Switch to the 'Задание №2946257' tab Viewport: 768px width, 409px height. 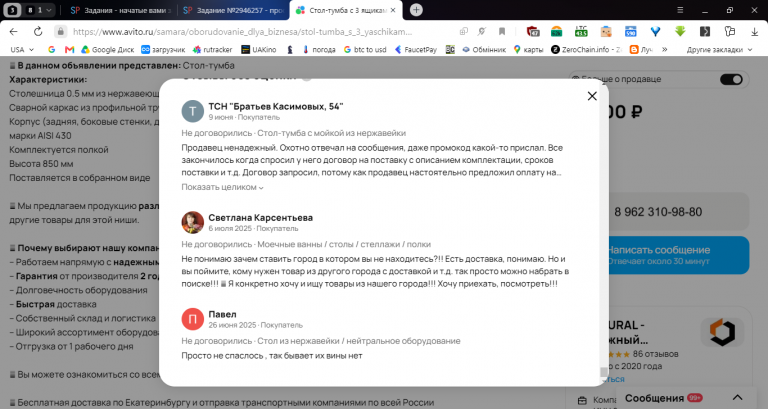tap(233, 10)
